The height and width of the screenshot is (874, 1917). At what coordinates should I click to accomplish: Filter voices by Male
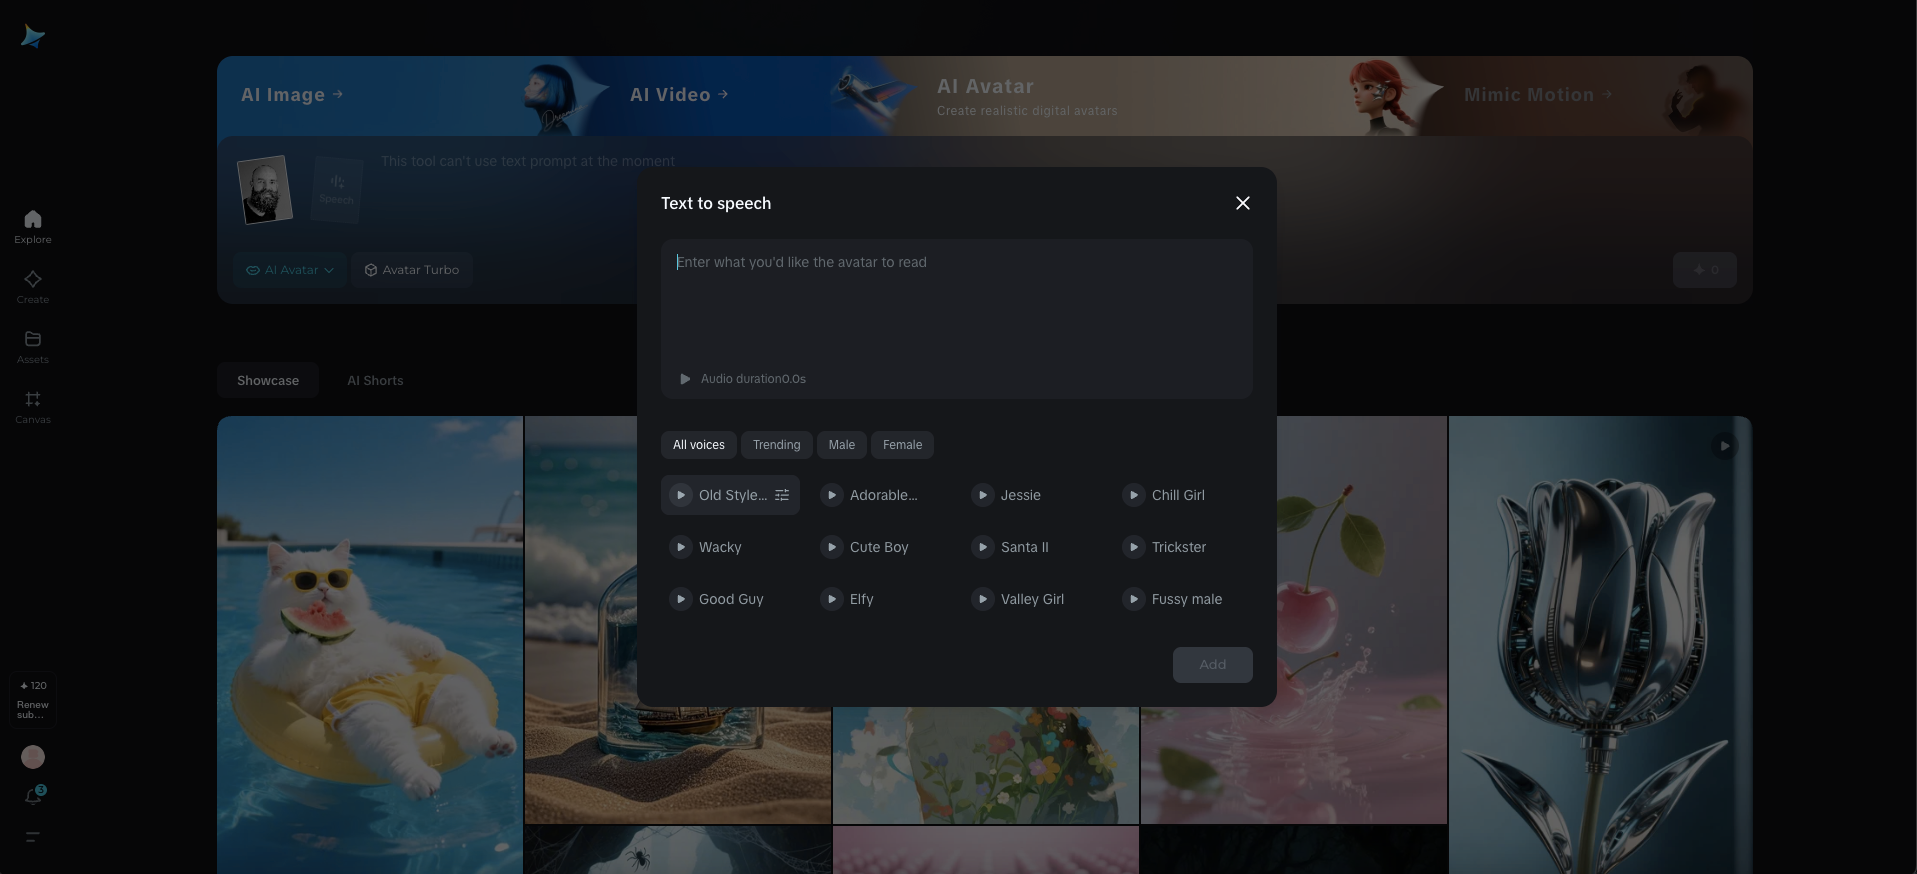(842, 445)
